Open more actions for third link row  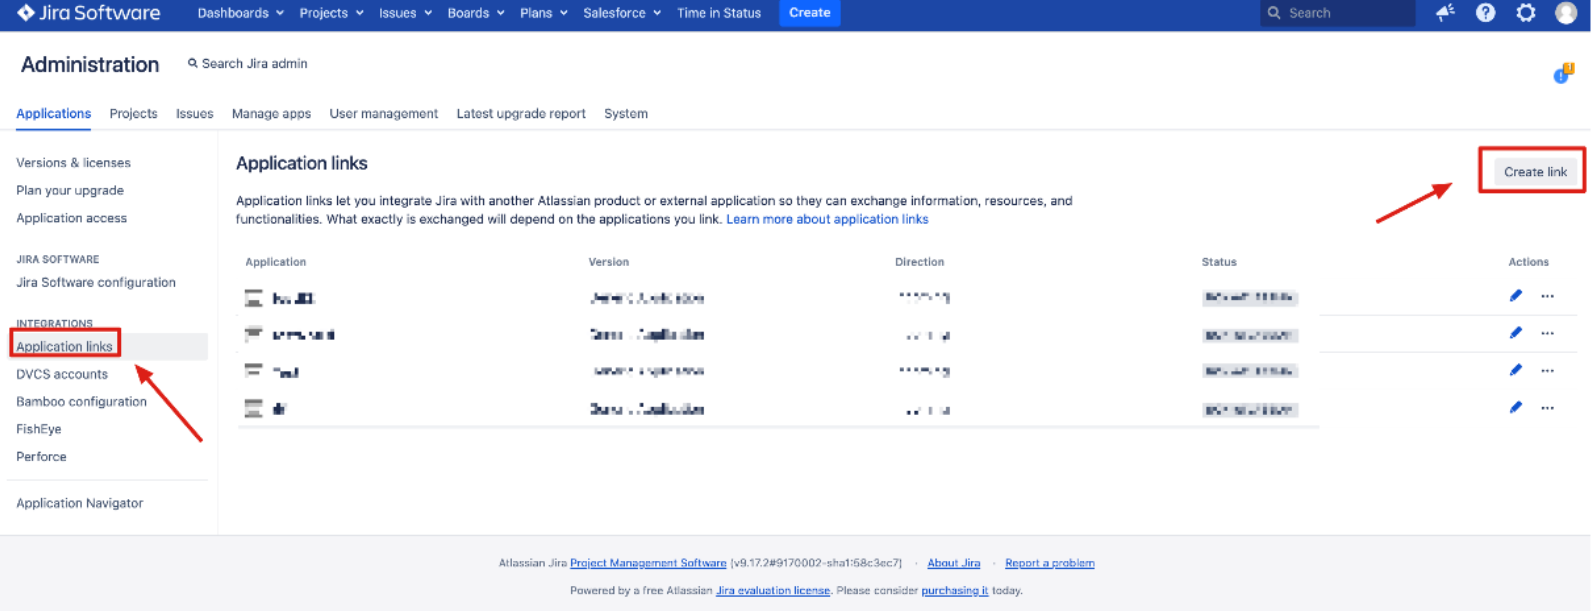pos(1547,370)
